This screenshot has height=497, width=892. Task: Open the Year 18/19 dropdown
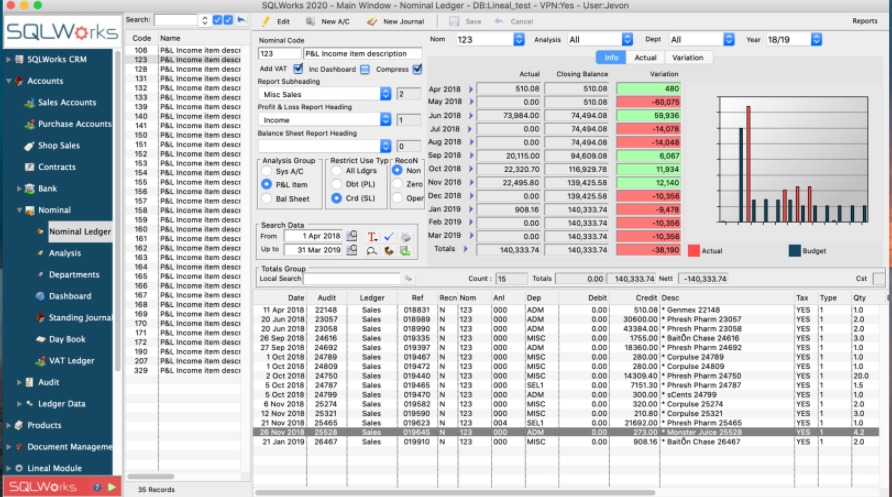(x=816, y=39)
